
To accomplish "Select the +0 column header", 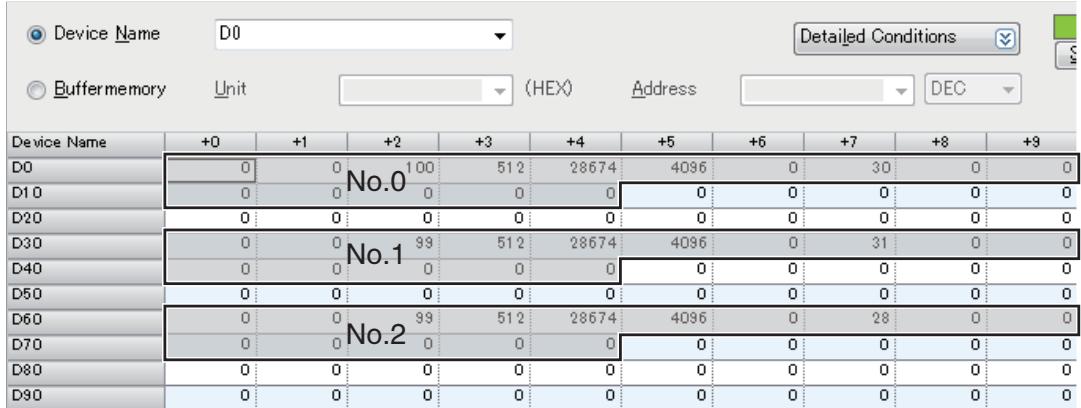I will (x=210, y=142).
